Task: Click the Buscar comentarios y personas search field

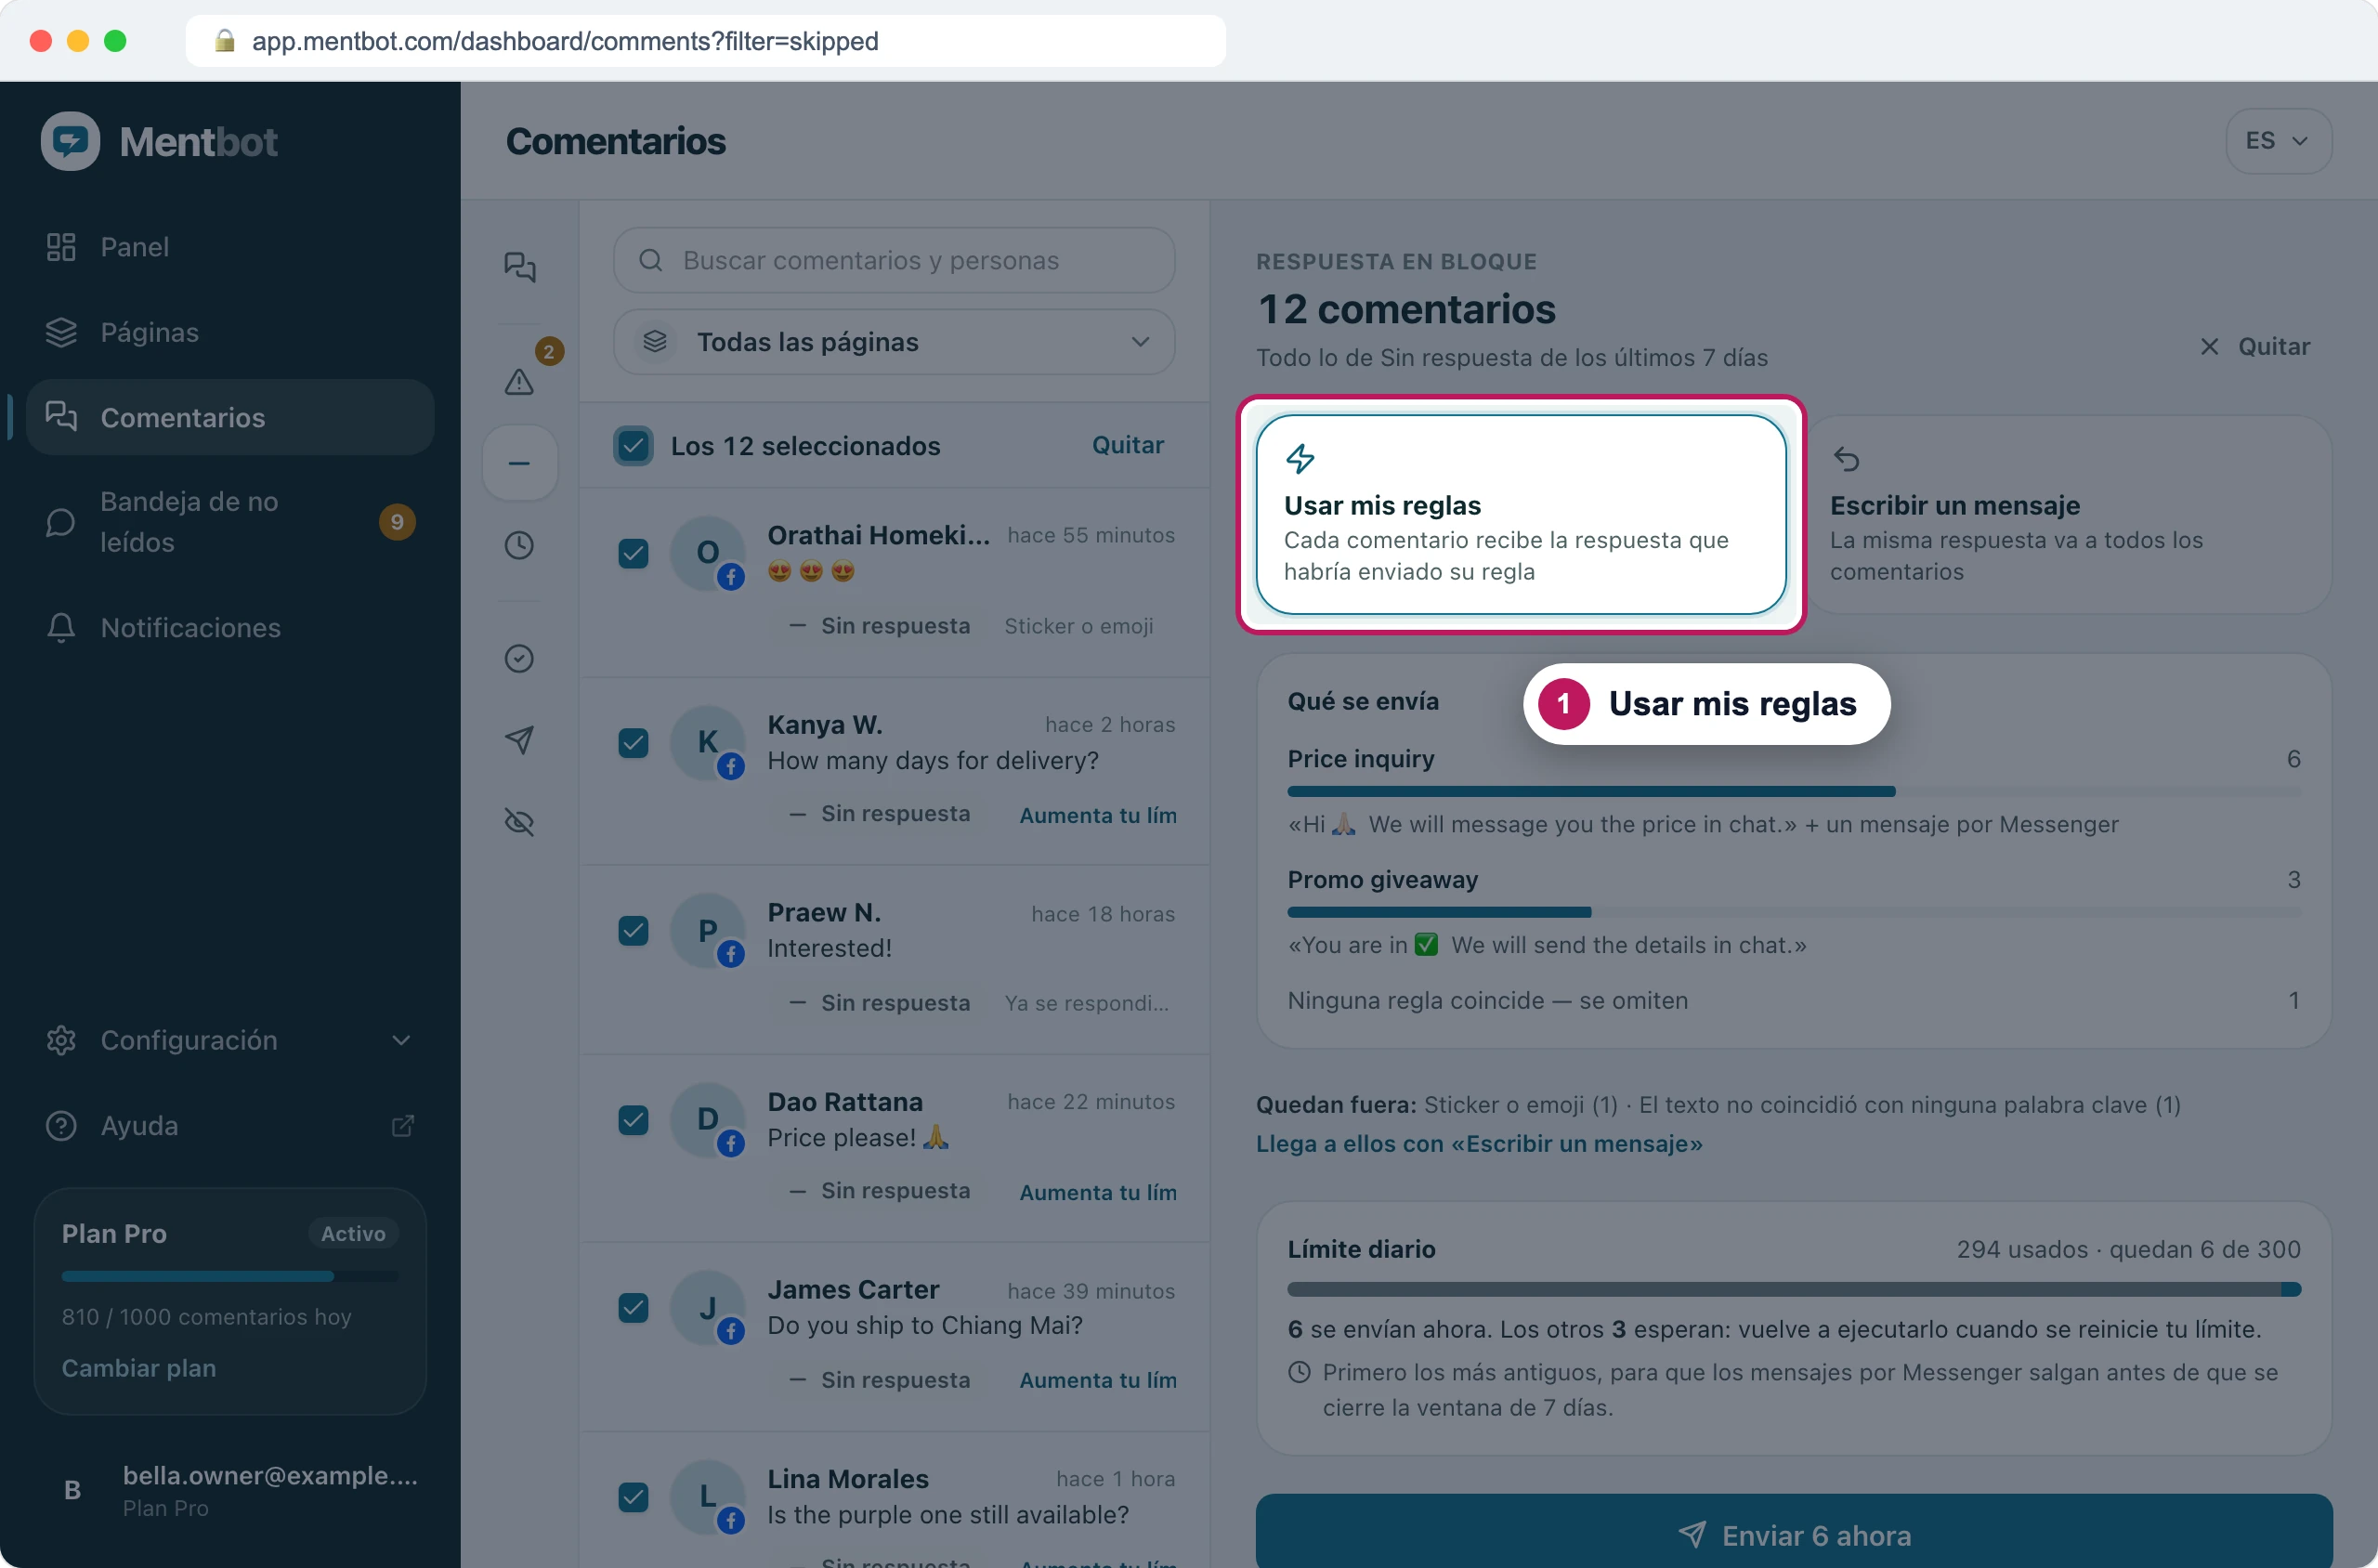Action: [894, 260]
